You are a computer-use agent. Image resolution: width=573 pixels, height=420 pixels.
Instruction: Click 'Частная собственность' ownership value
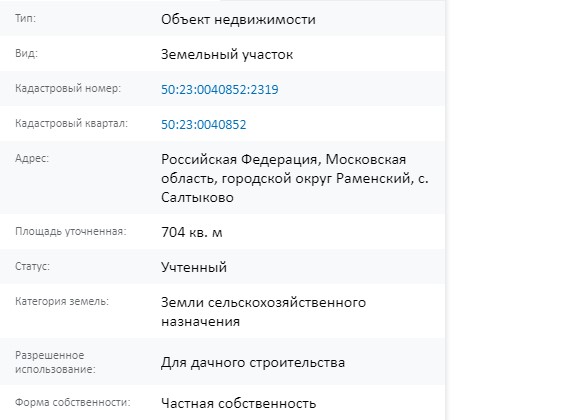pyautogui.click(x=239, y=404)
